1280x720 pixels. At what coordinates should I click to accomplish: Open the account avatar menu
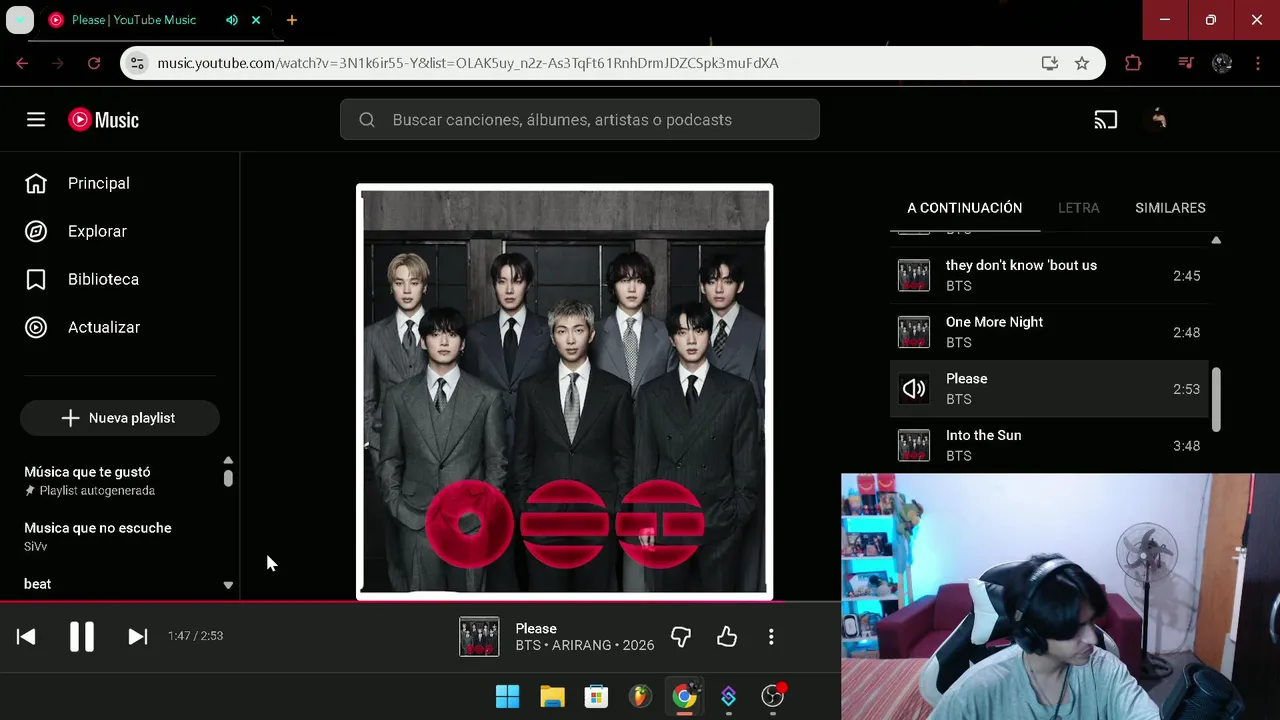[1159, 120]
